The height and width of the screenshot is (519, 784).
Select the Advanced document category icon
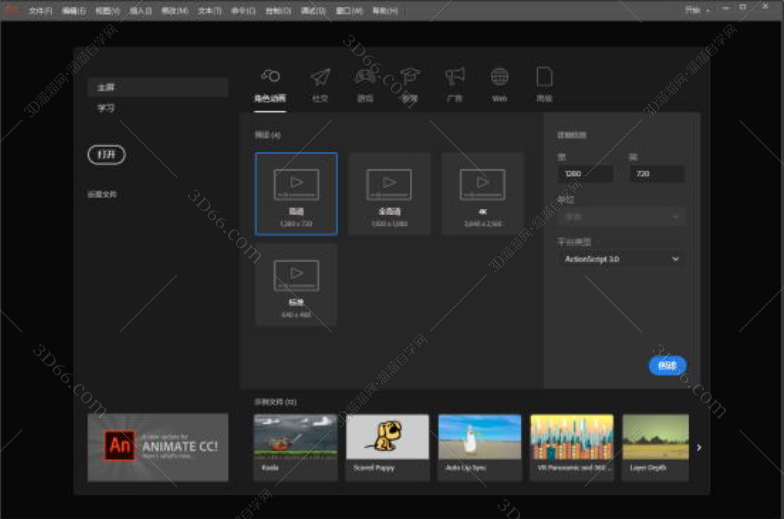pyautogui.click(x=544, y=77)
